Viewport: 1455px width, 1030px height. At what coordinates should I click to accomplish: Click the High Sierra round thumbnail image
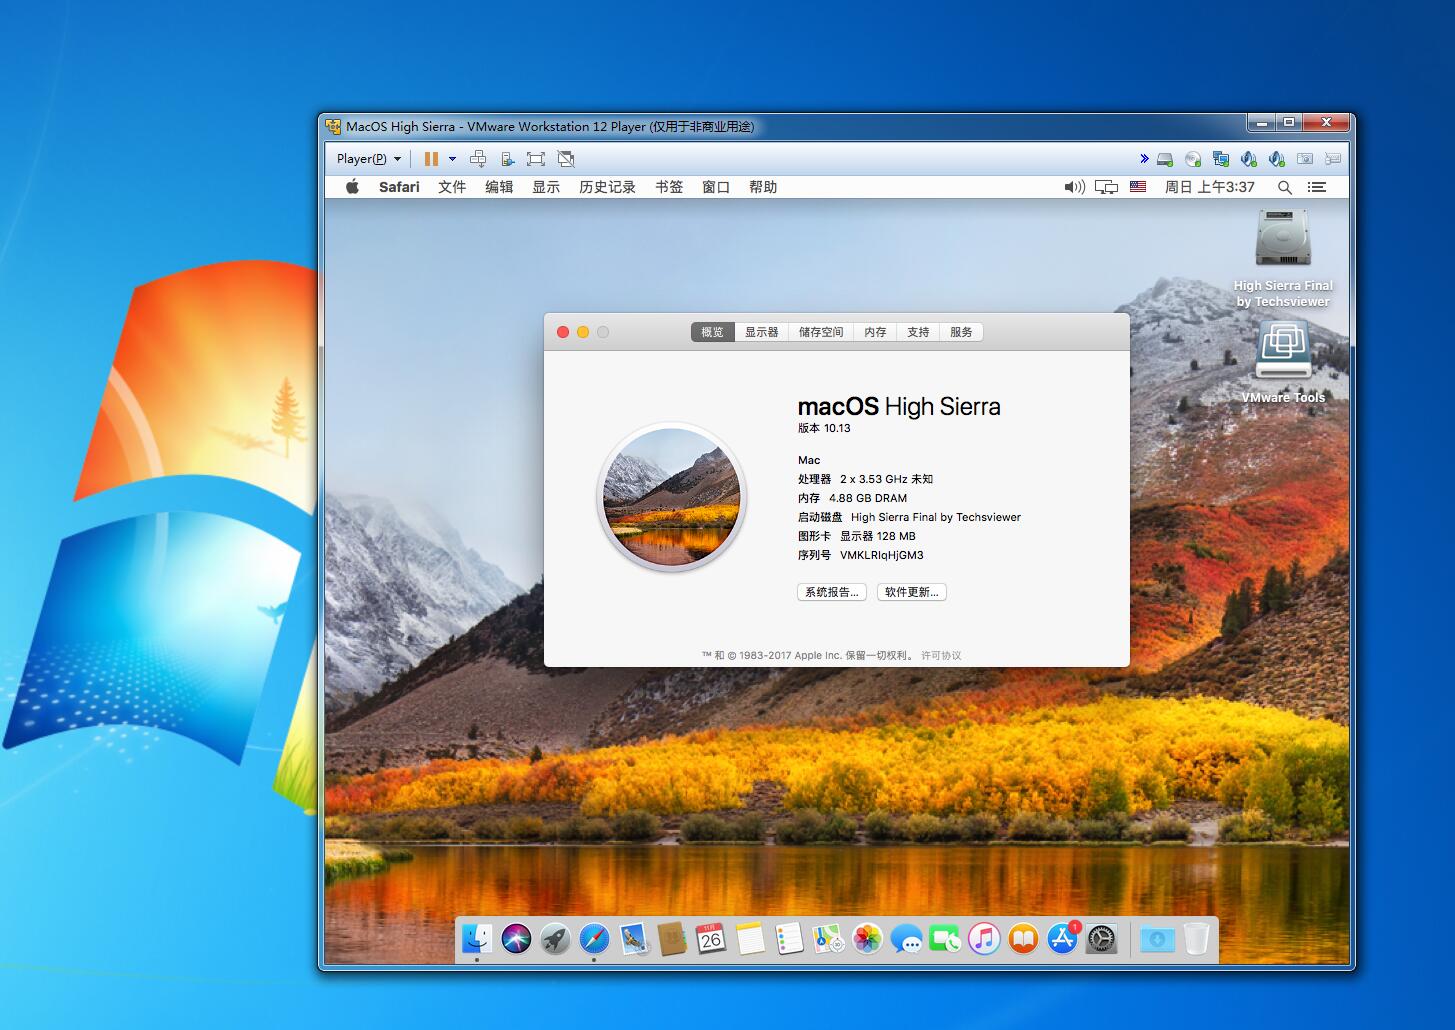[672, 497]
